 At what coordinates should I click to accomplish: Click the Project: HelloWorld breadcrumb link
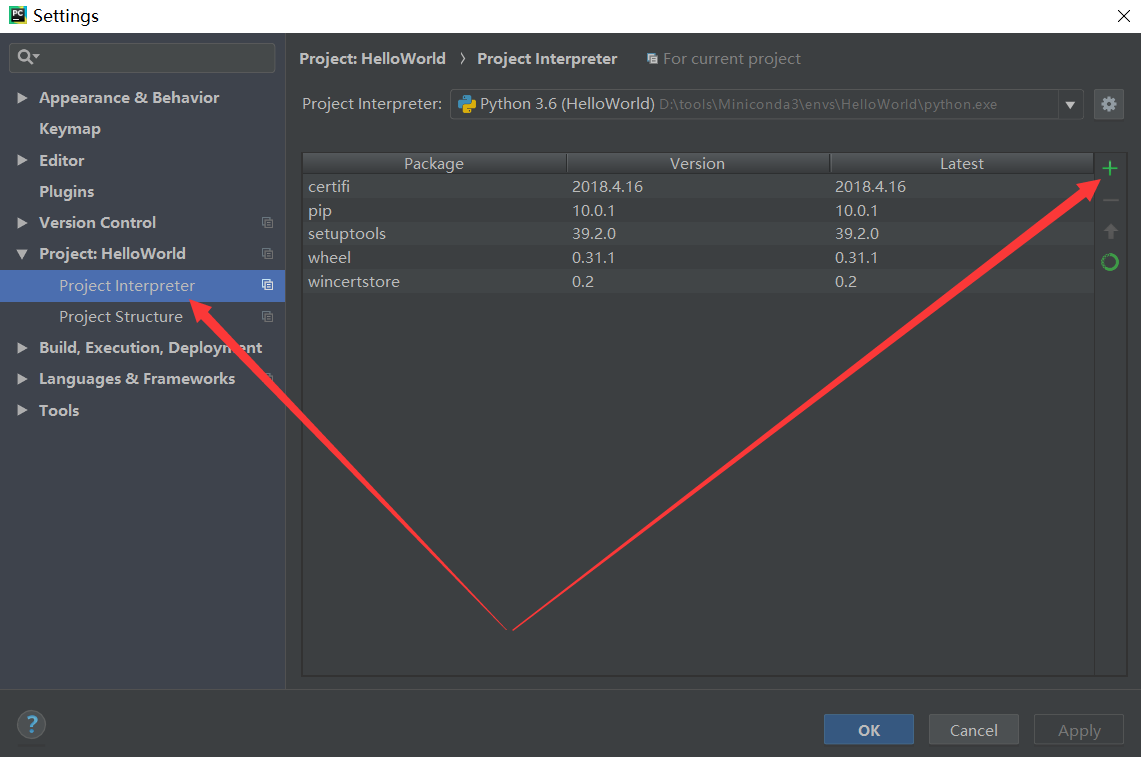click(x=372, y=58)
